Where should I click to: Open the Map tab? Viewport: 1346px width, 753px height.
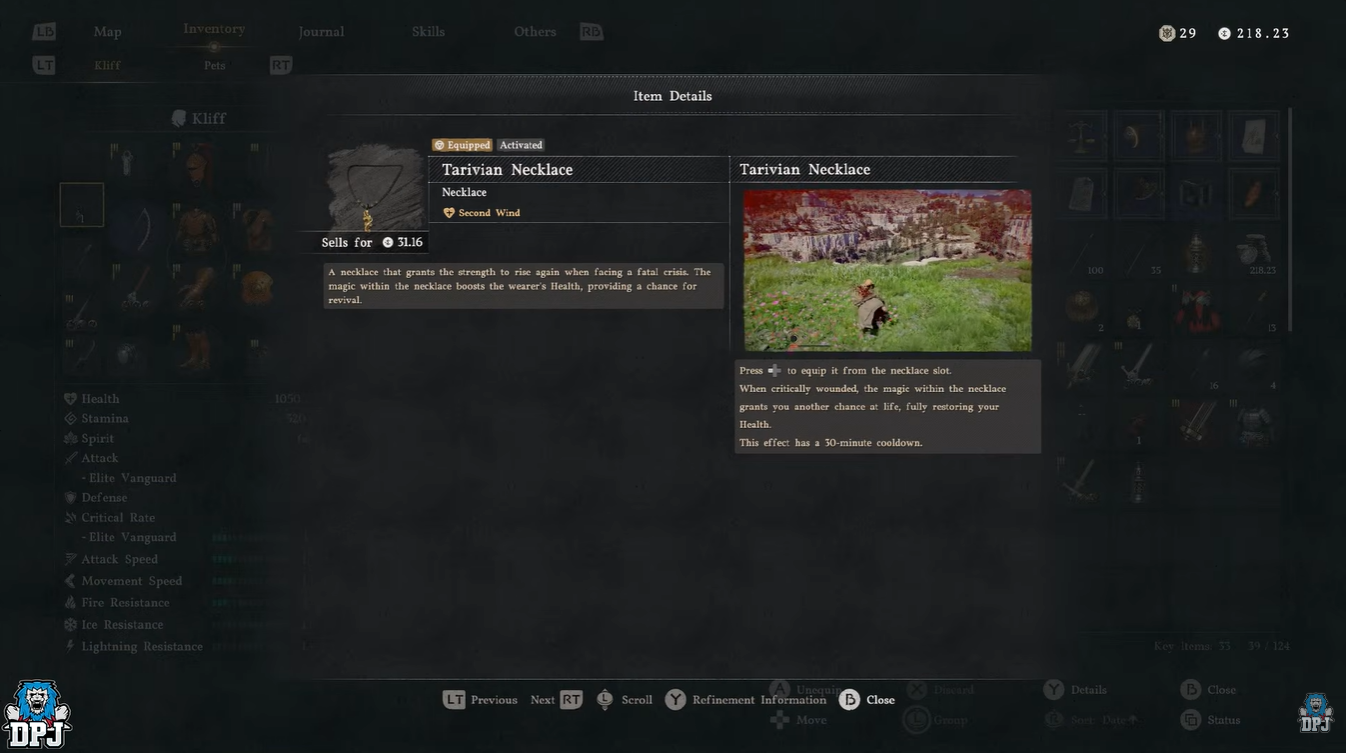coord(107,32)
